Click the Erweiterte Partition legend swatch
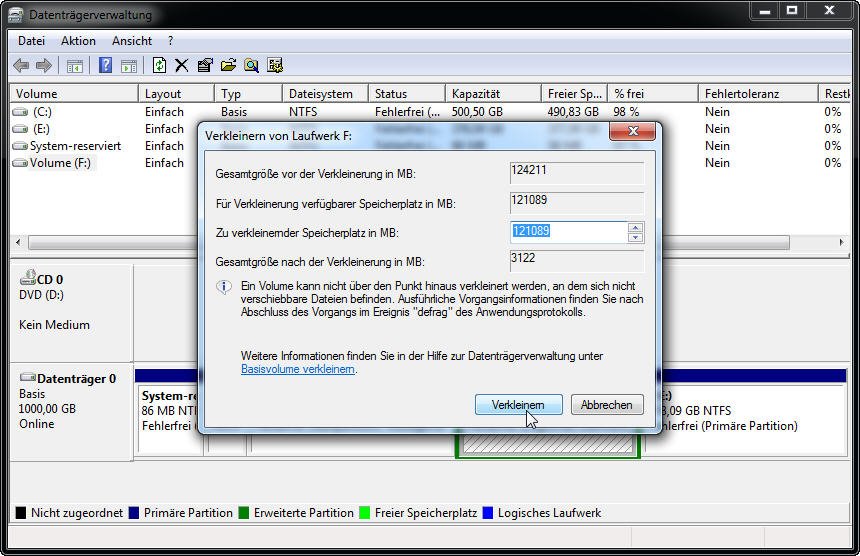The height and width of the screenshot is (556, 860). click(x=244, y=513)
